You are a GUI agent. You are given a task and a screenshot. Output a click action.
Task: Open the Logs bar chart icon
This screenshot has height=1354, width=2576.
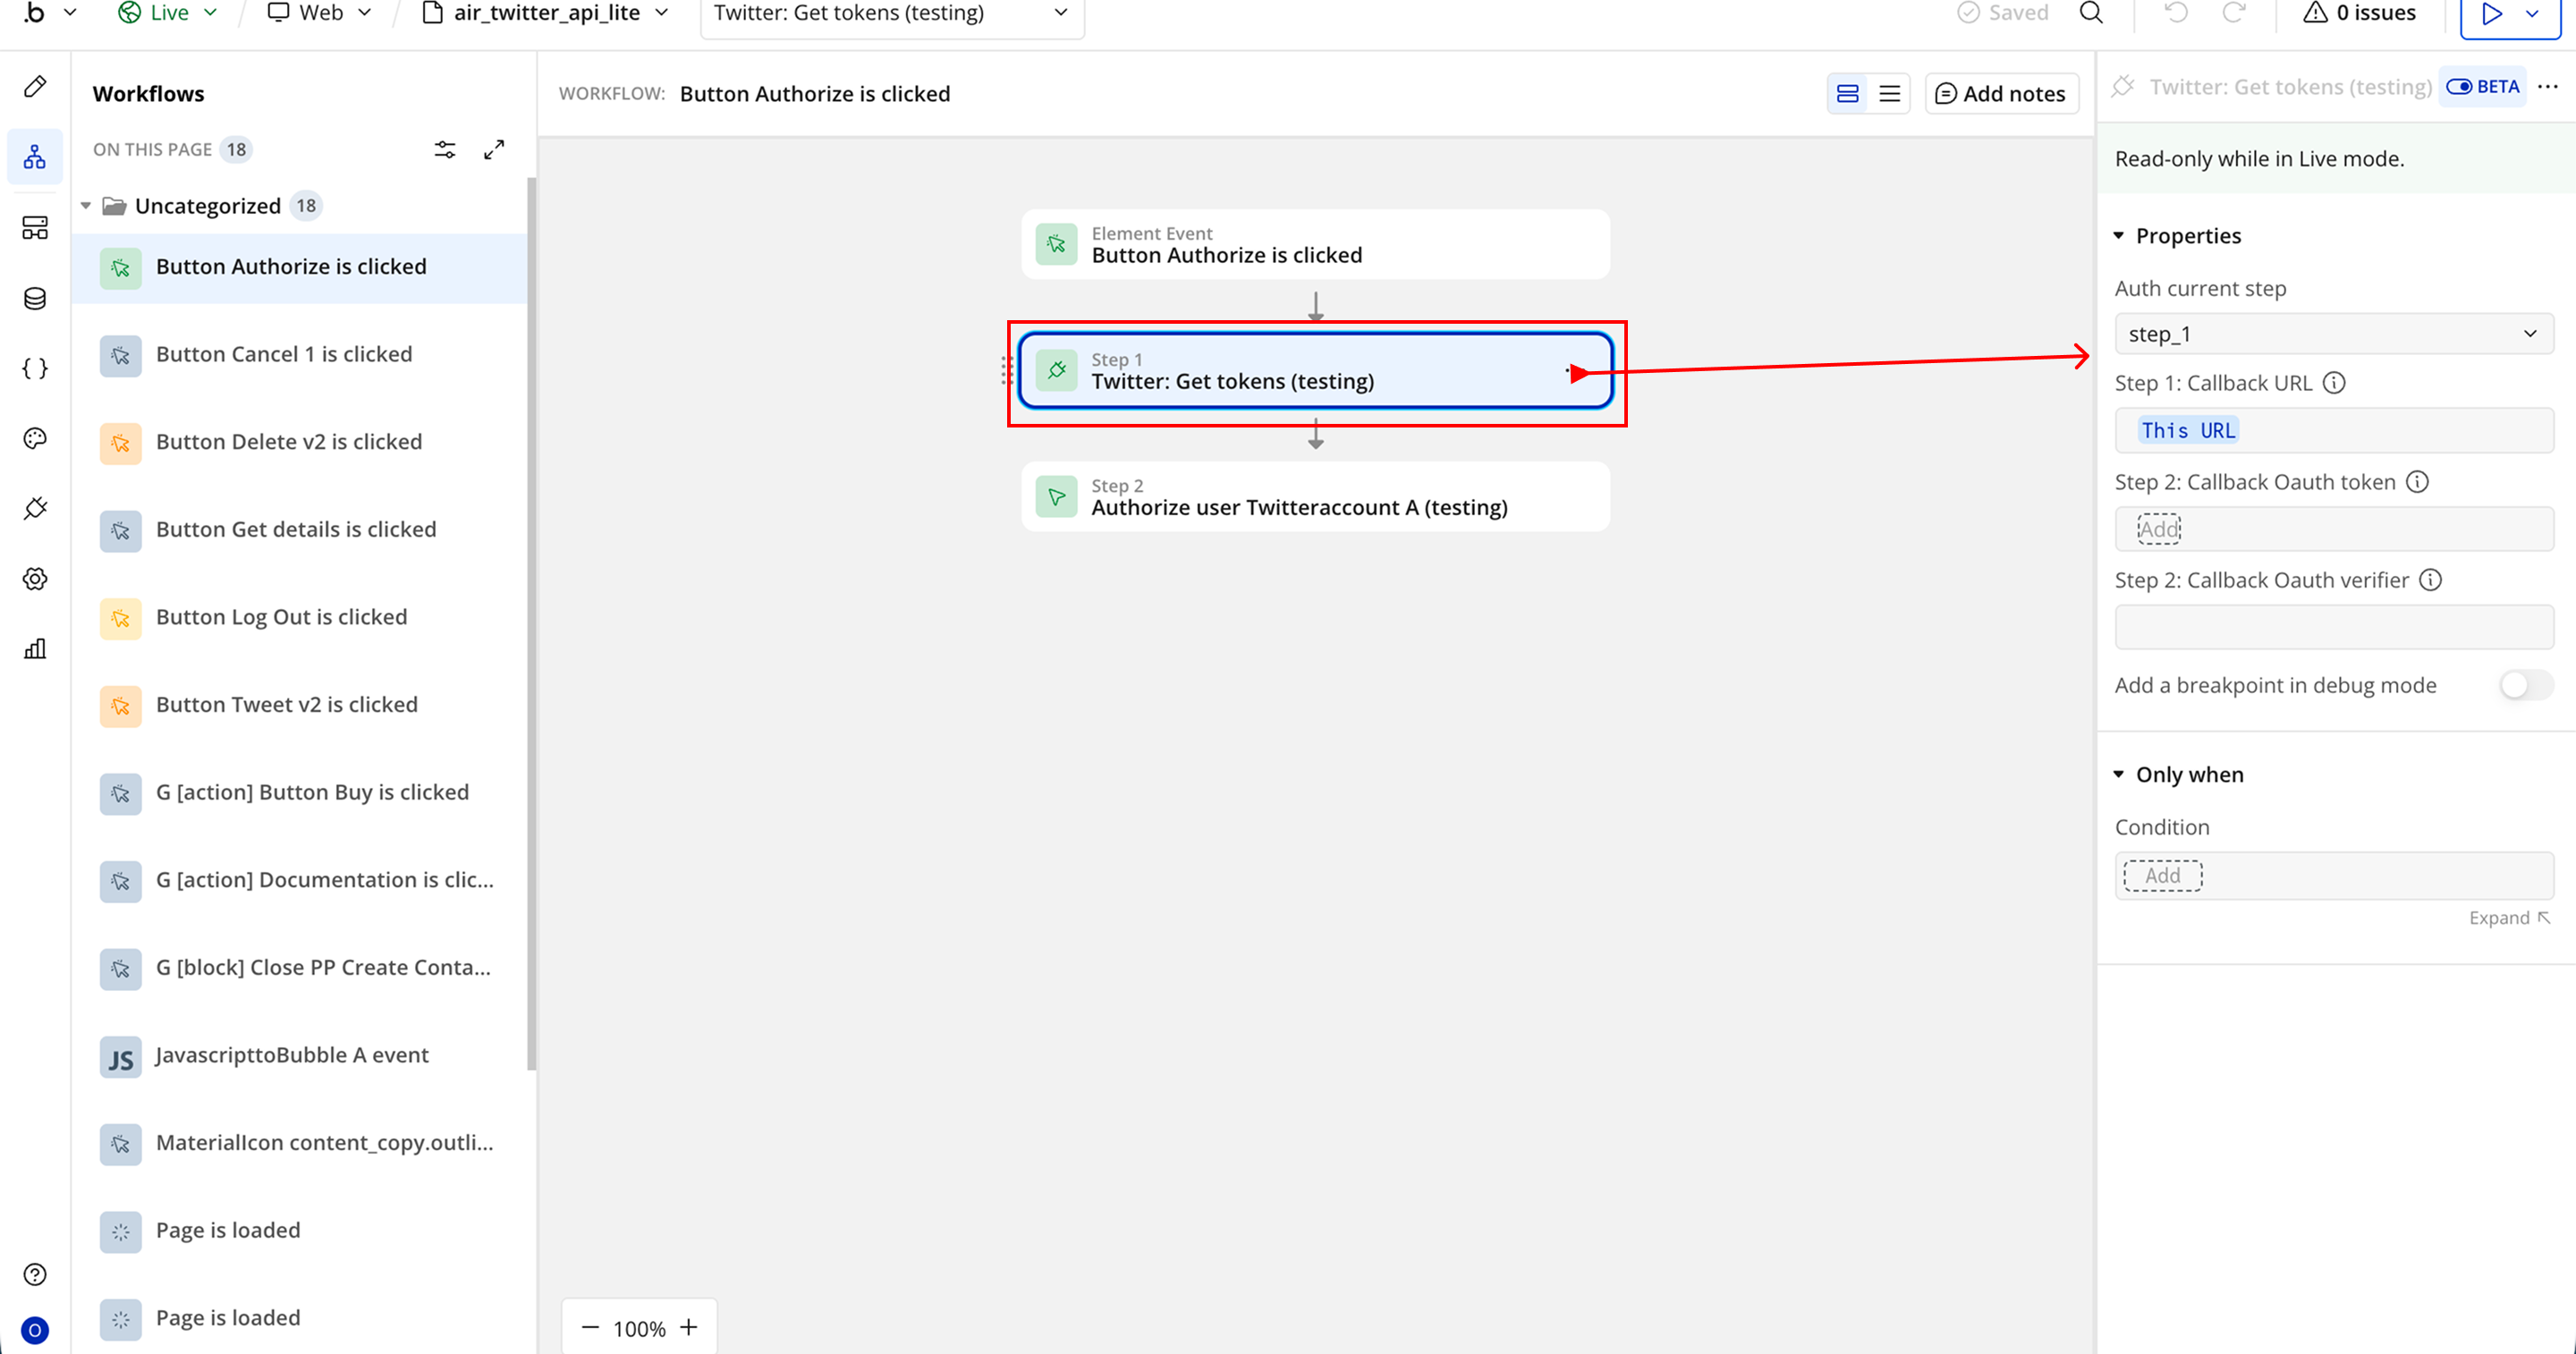[35, 649]
